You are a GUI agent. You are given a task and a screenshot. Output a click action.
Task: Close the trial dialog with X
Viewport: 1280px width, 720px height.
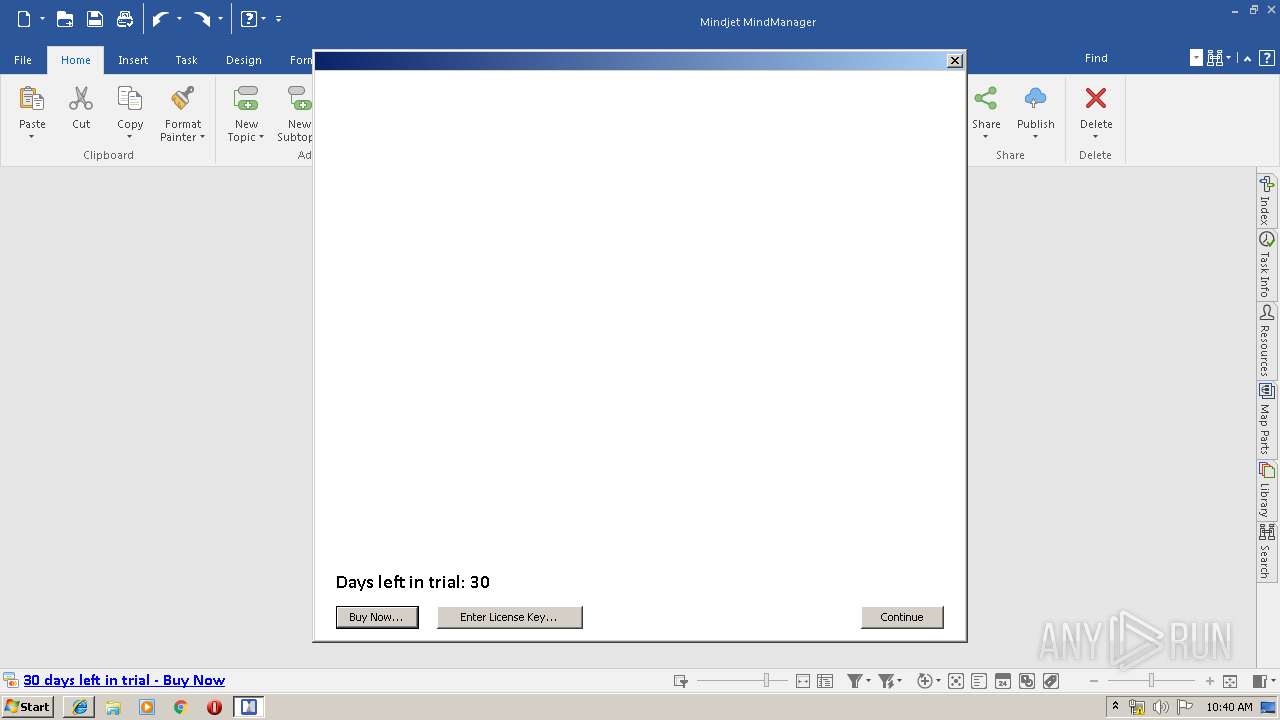[x=955, y=60]
